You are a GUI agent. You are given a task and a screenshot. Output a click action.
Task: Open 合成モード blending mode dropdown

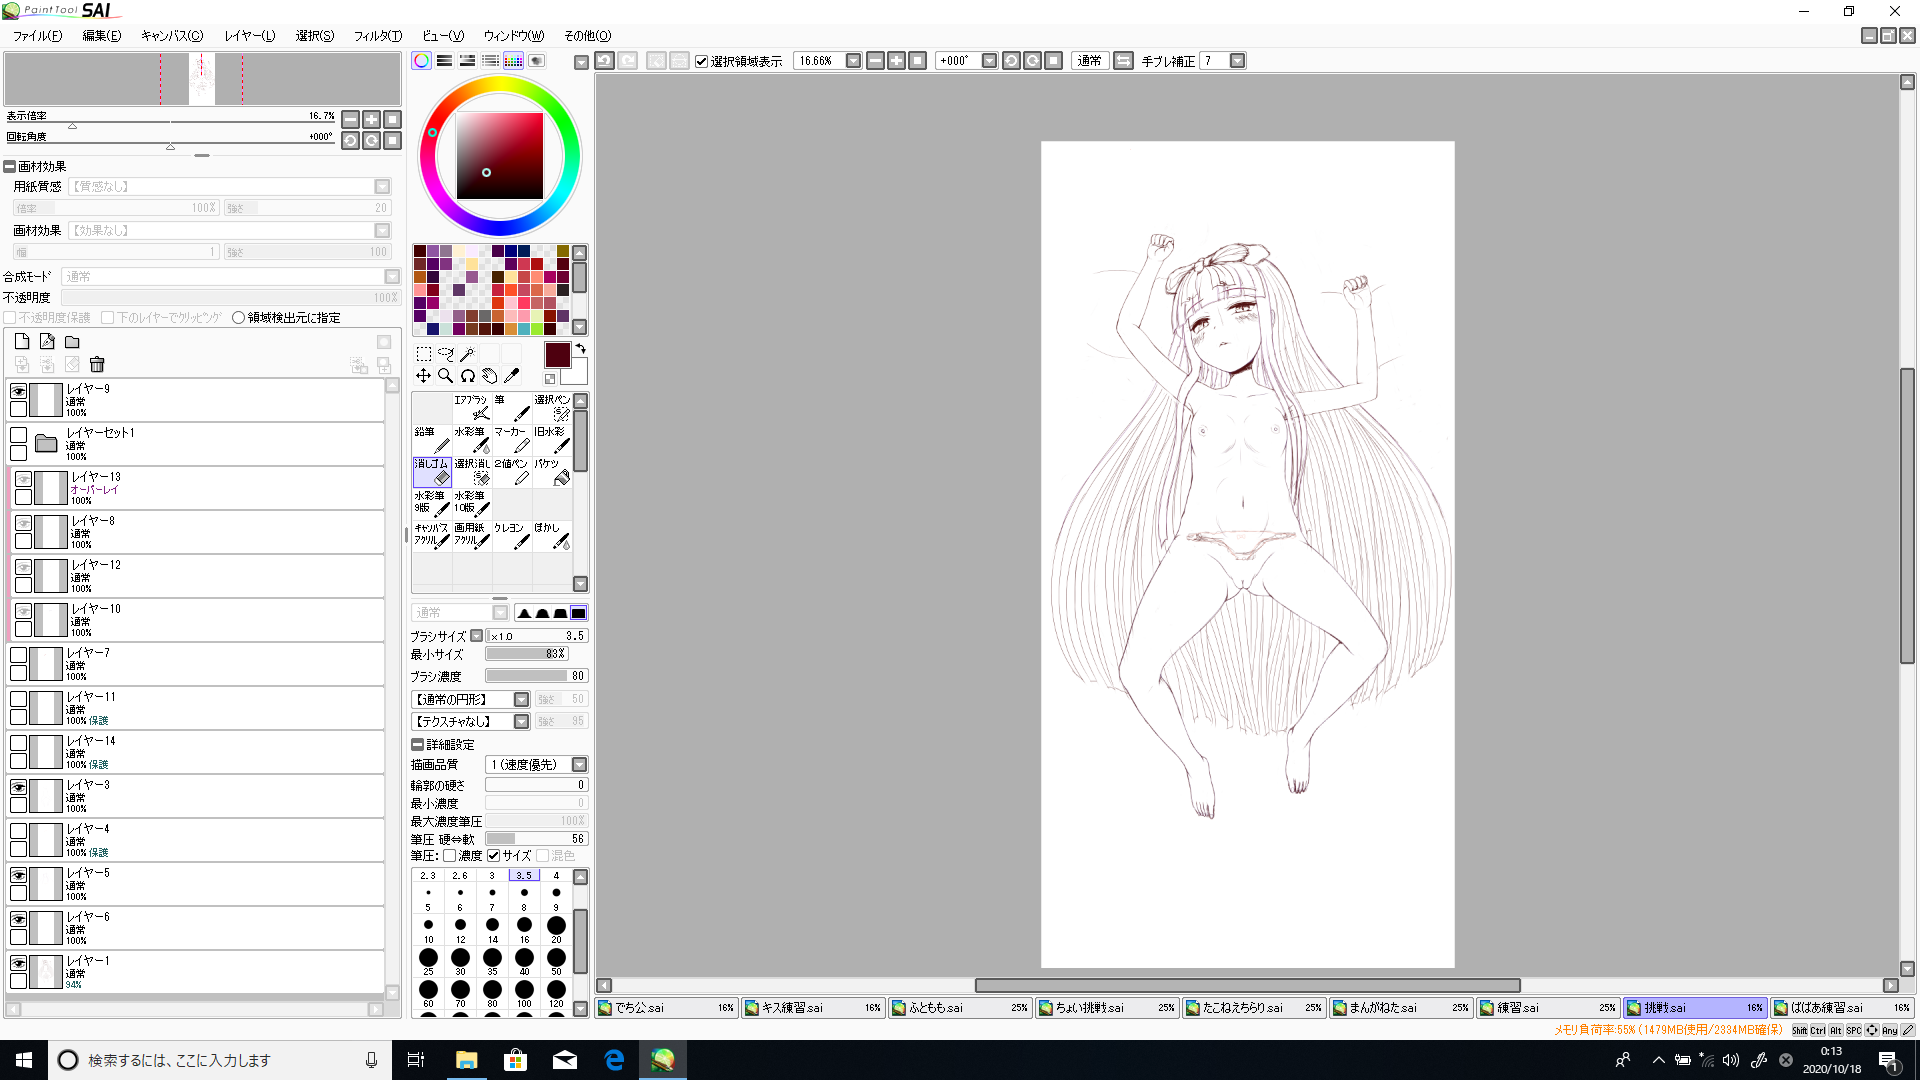coord(392,277)
